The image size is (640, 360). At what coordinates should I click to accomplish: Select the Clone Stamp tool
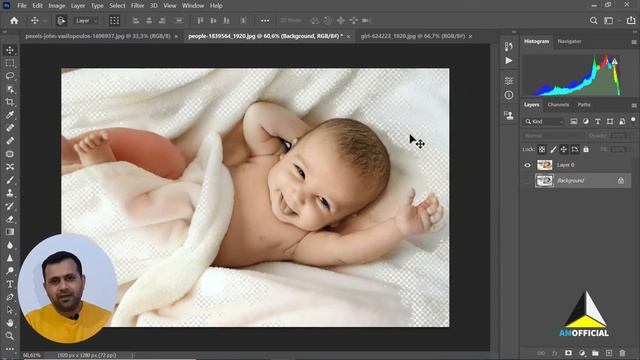[x=10, y=193]
